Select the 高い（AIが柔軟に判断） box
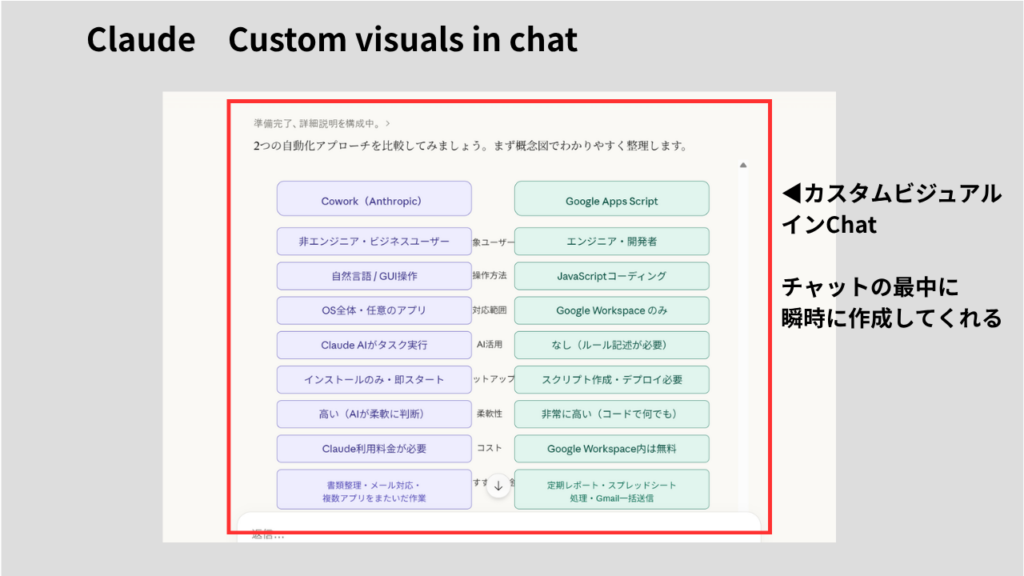1024x576 pixels. pos(373,414)
